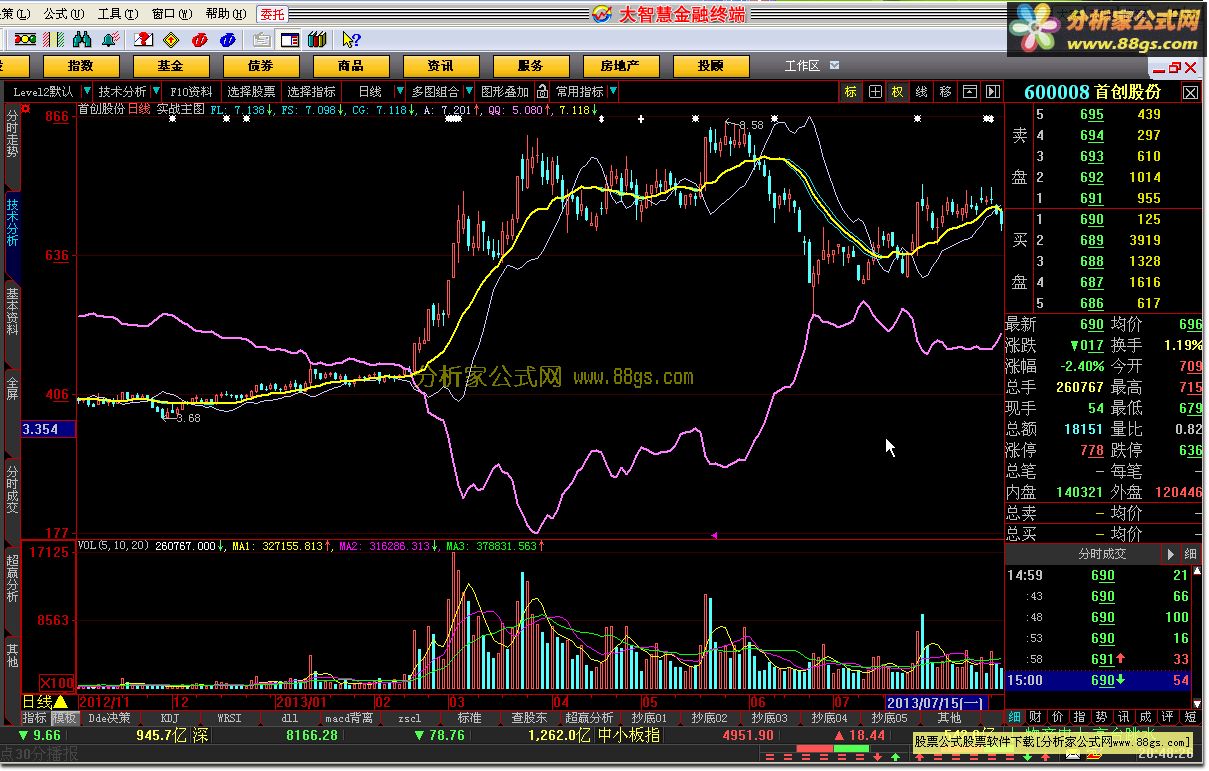
Task: Click the 委托 trading button
Action: pos(271,14)
